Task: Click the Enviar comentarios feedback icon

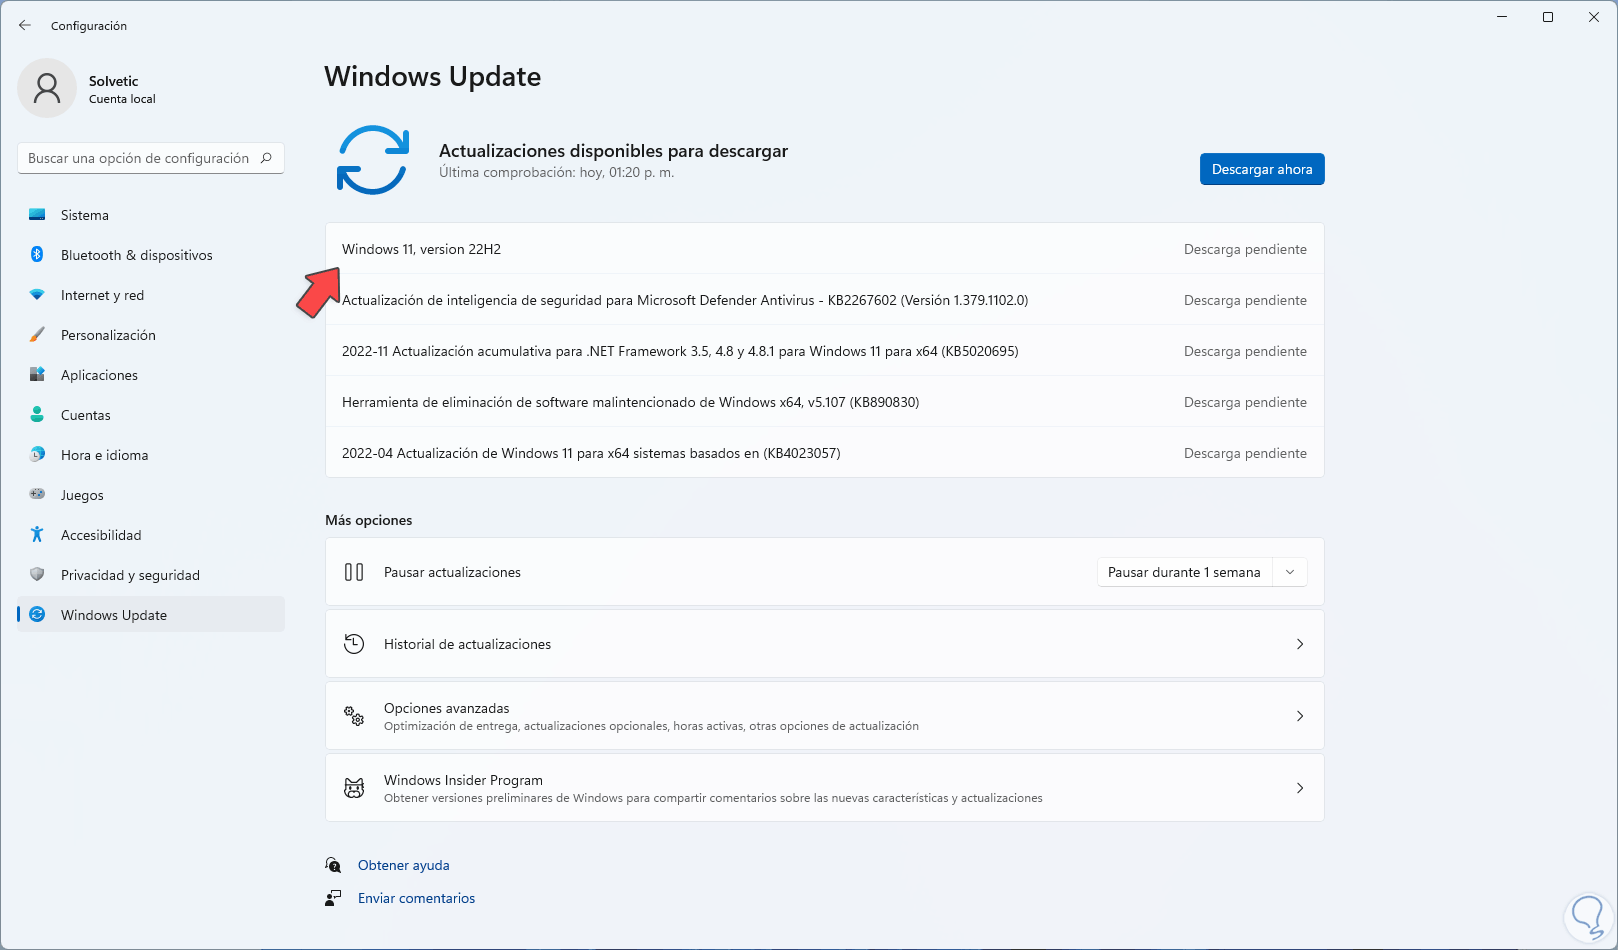Action: pyautogui.click(x=333, y=898)
